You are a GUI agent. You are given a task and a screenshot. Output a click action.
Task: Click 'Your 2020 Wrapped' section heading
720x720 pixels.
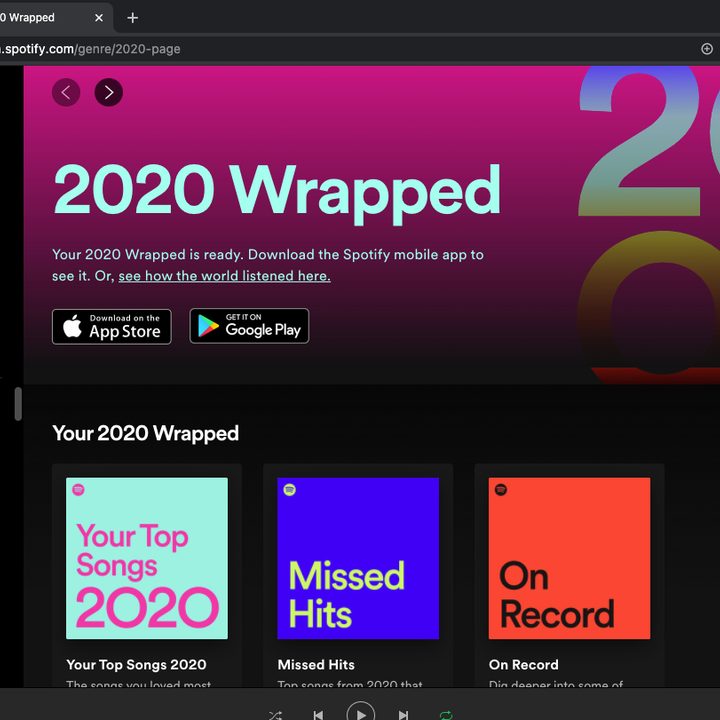[x=146, y=433]
